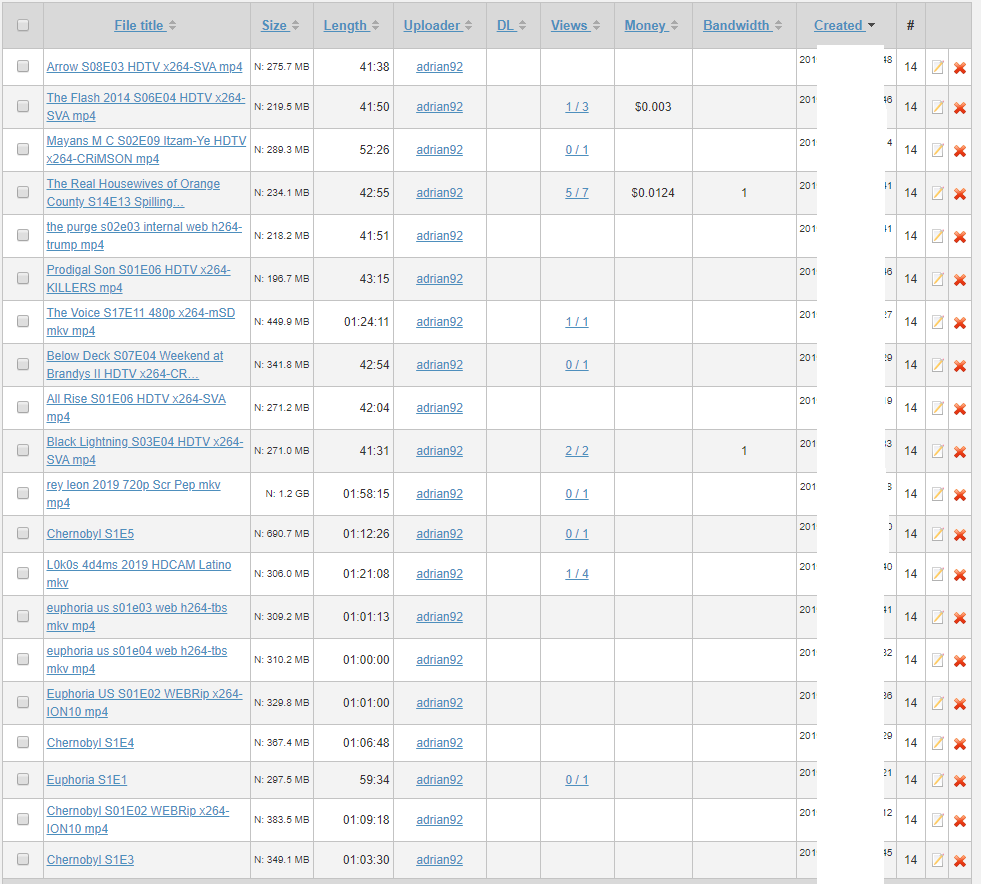Select the Chernobyl S1E4 row checkbox

23,742
